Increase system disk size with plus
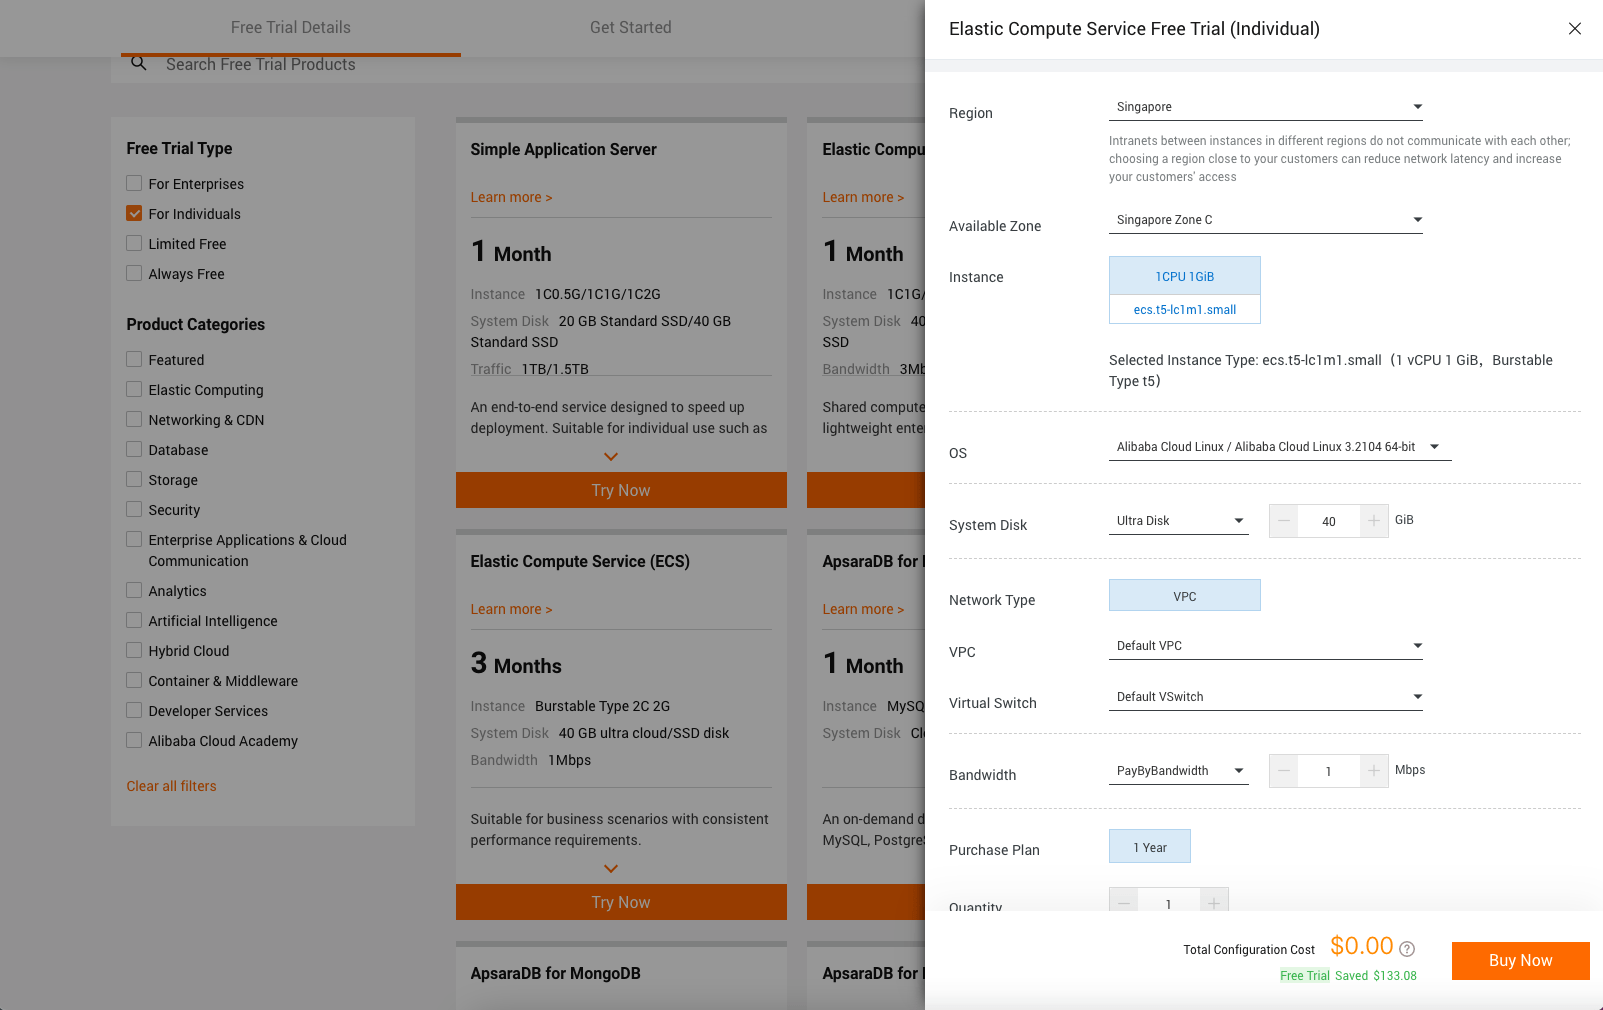The image size is (1603, 1010). pyautogui.click(x=1374, y=521)
